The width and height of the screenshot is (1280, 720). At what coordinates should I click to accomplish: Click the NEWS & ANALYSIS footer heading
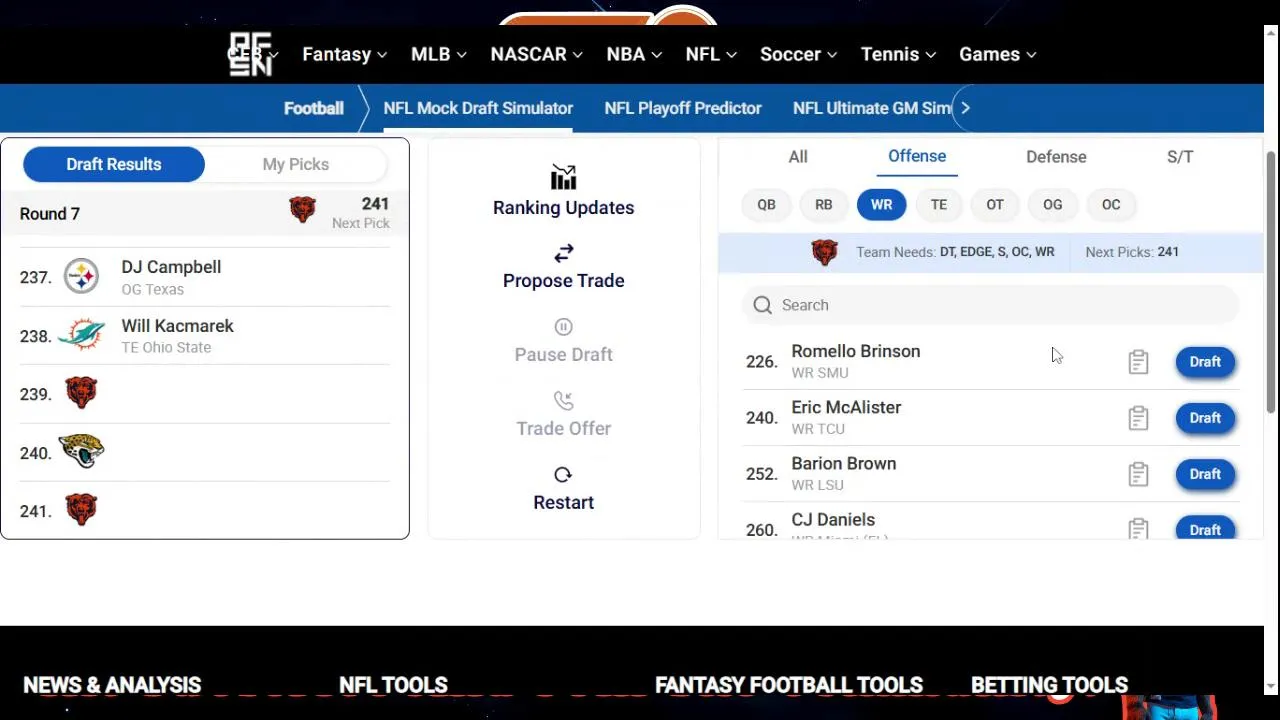coord(112,685)
